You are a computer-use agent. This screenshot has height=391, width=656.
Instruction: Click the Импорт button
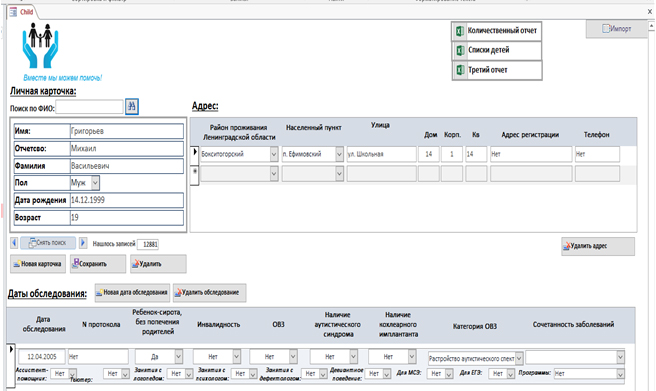(617, 29)
